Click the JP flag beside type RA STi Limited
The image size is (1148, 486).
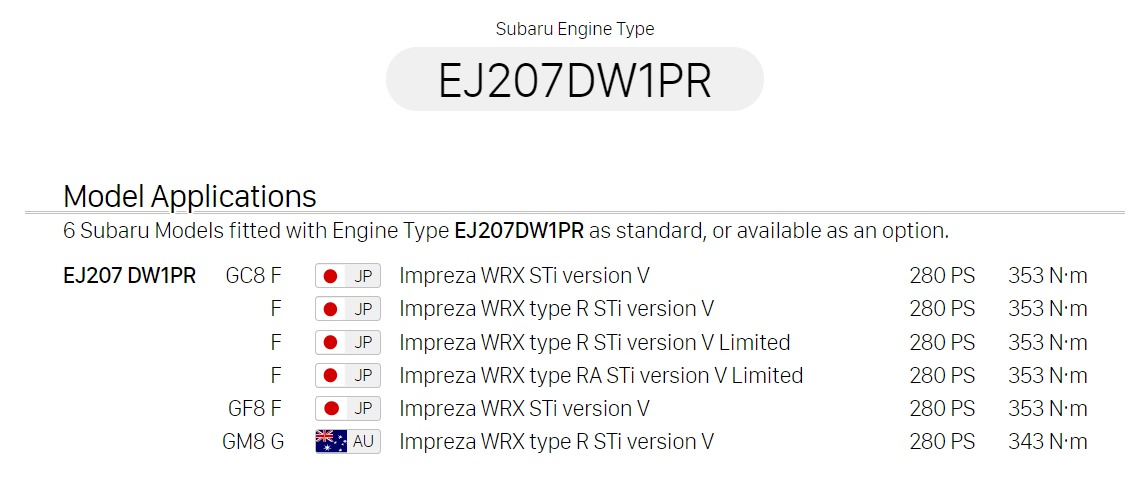coord(348,375)
